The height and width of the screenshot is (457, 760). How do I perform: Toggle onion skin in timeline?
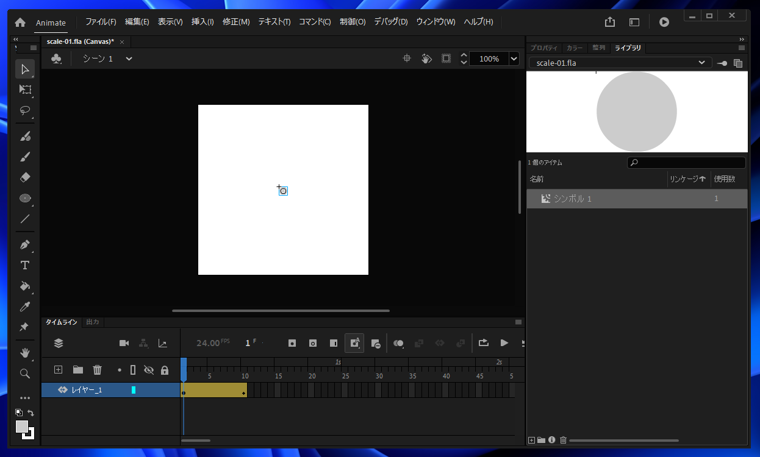(x=398, y=343)
